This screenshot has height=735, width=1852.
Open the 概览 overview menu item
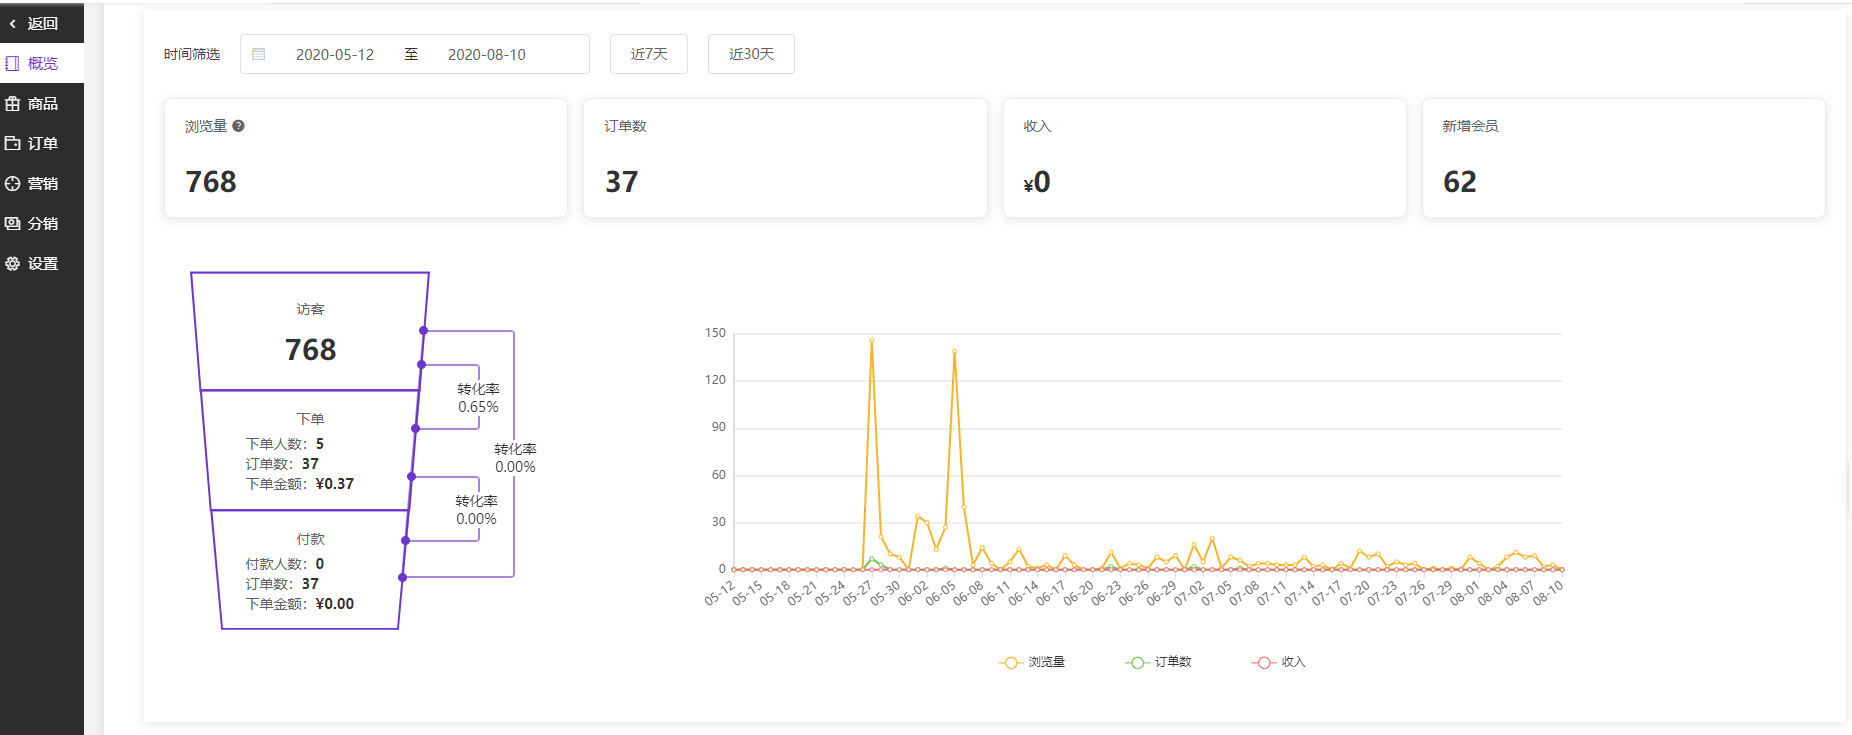pos(42,63)
